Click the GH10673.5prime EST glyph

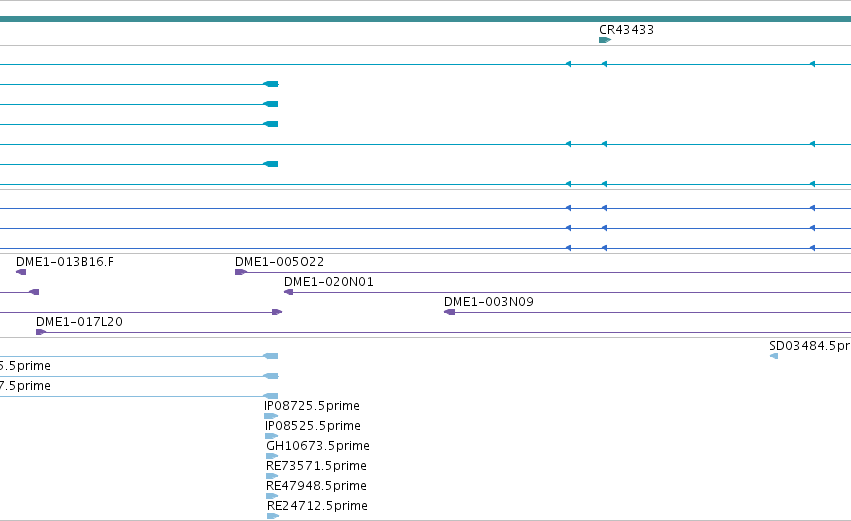[x=272, y=456]
